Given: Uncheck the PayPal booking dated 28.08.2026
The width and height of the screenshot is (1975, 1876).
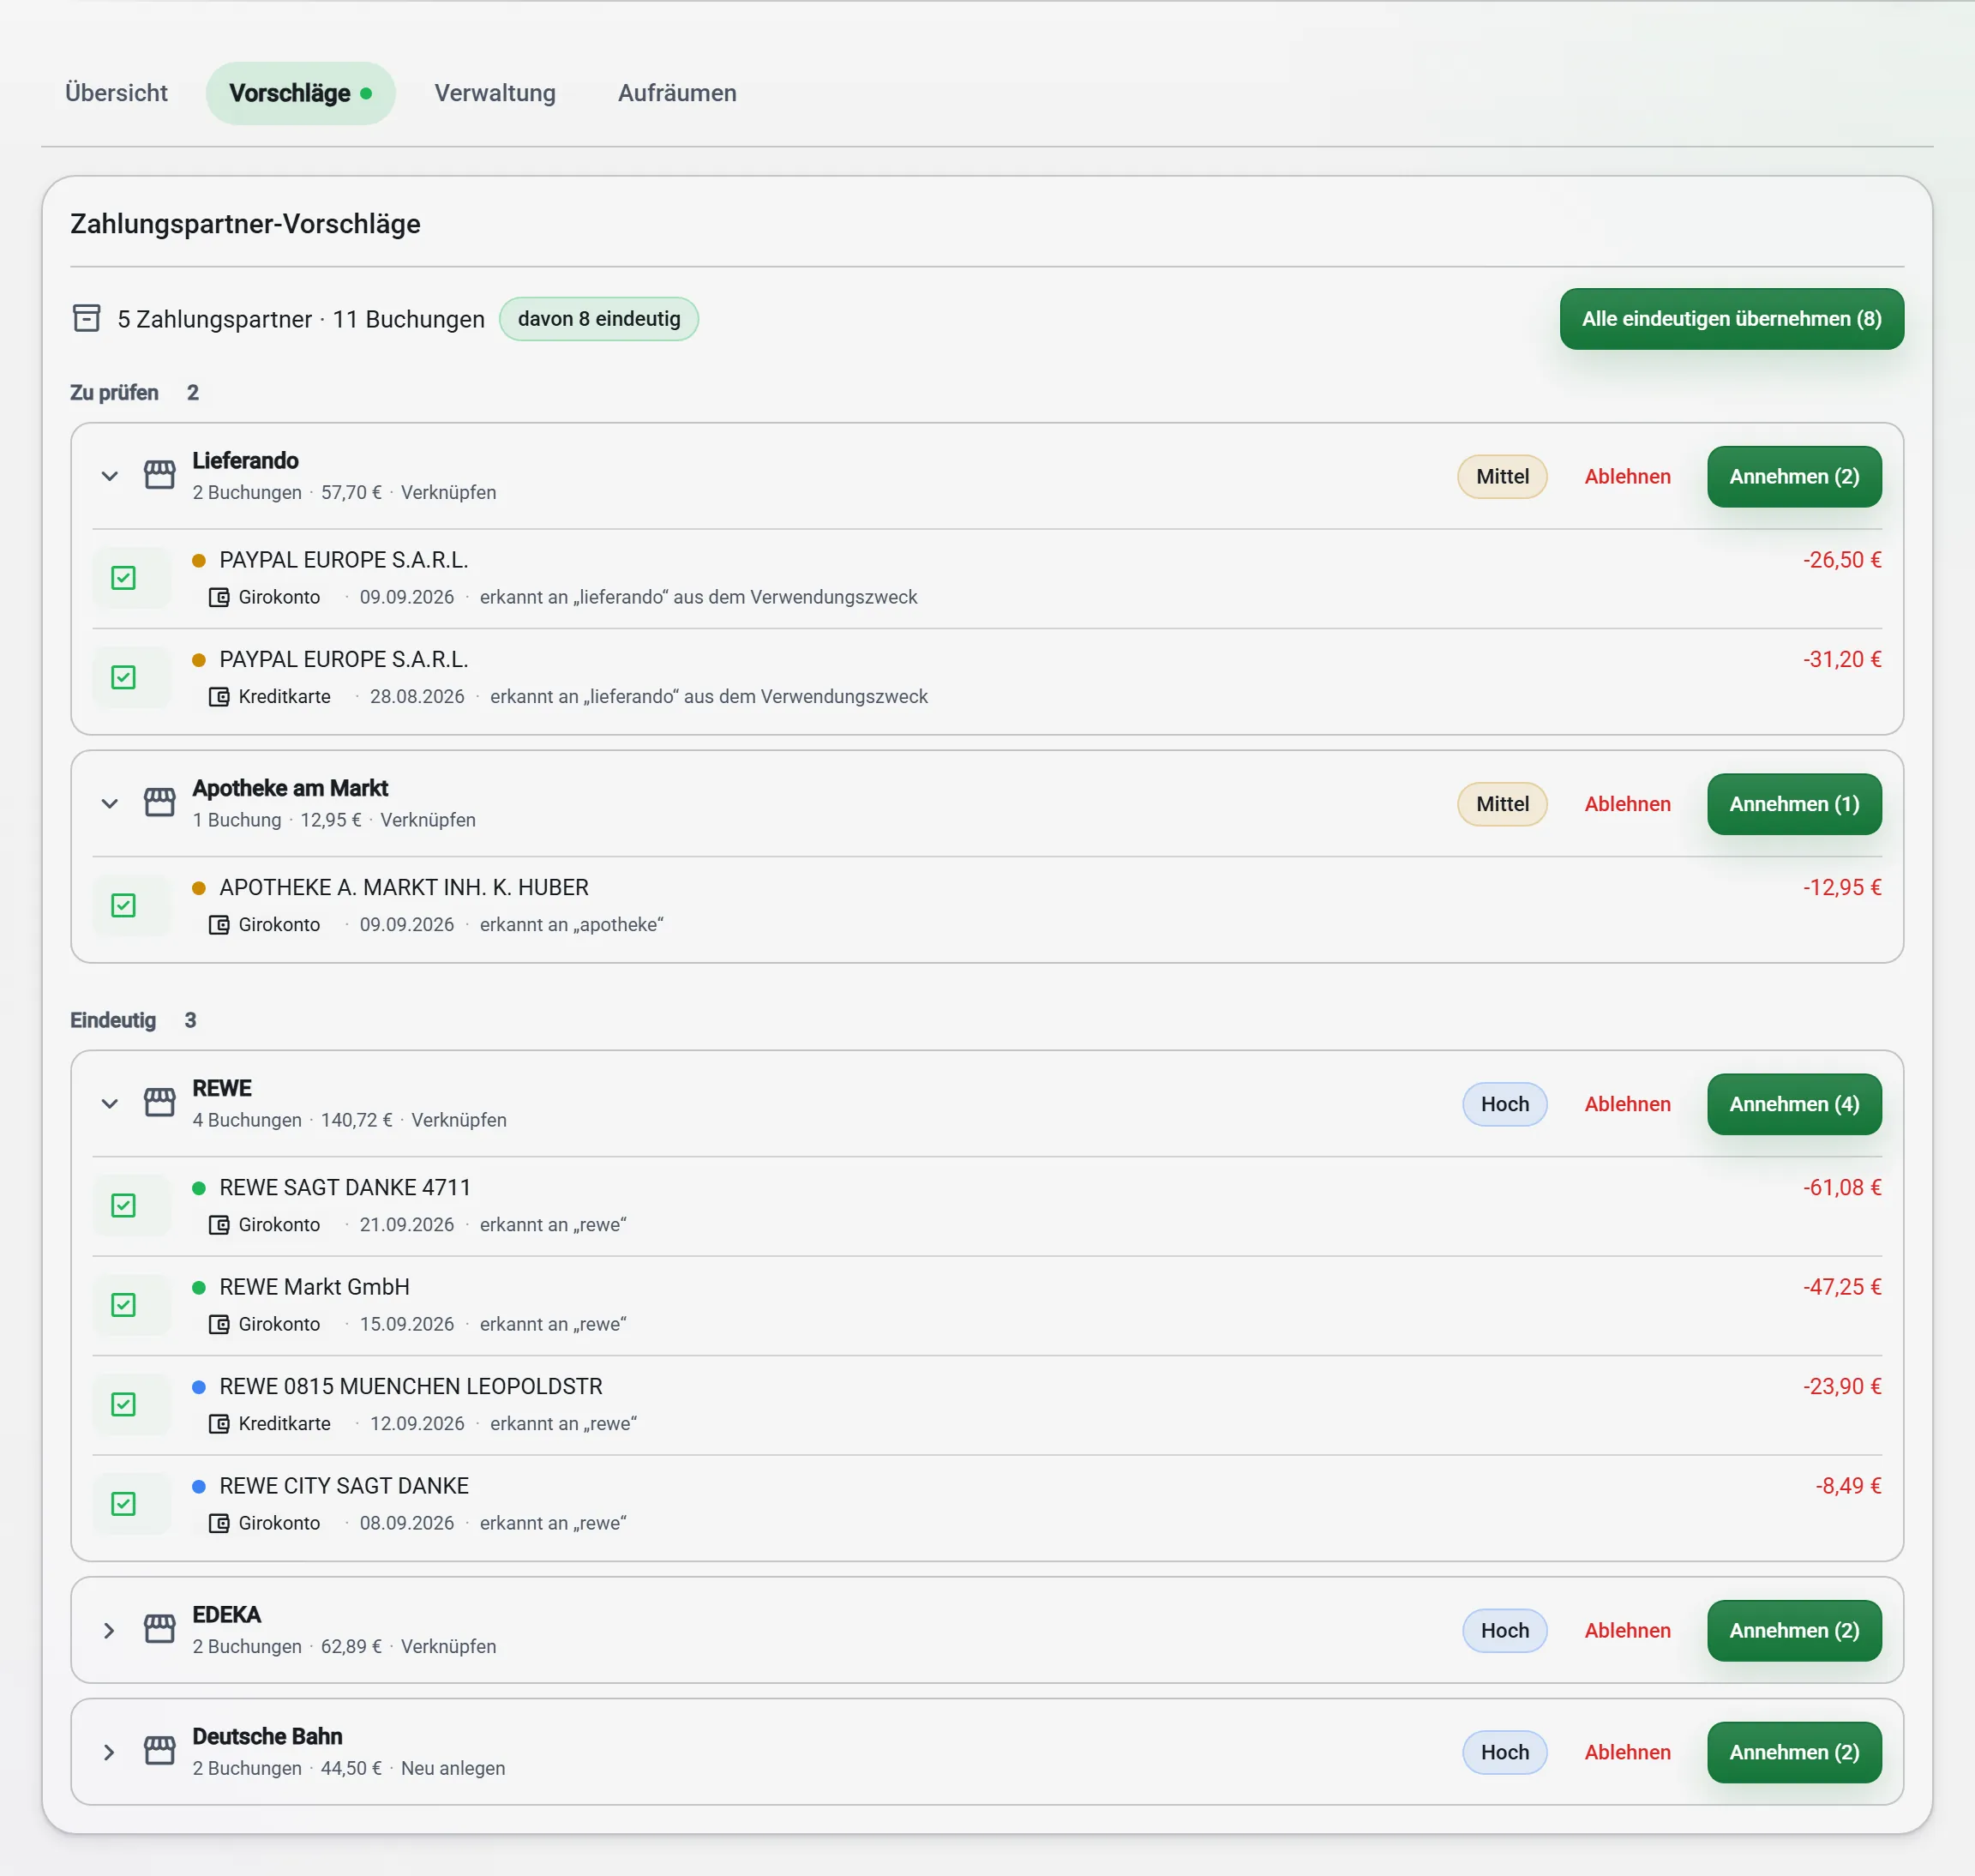Looking at the screenshot, I should click(x=123, y=678).
